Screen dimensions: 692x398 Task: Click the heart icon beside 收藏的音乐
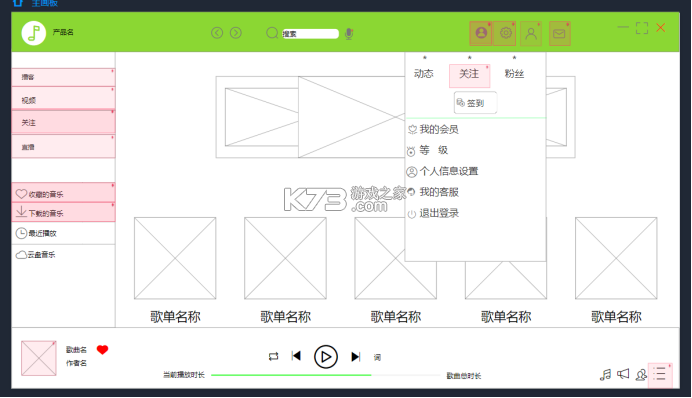(x=21, y=194)
